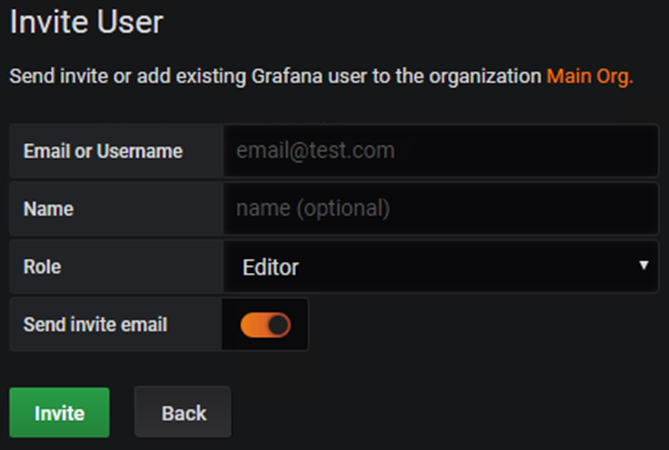Click the Email or Username input field
The width and height of the screenshot is (669, 450).
(x=440, y=151)
